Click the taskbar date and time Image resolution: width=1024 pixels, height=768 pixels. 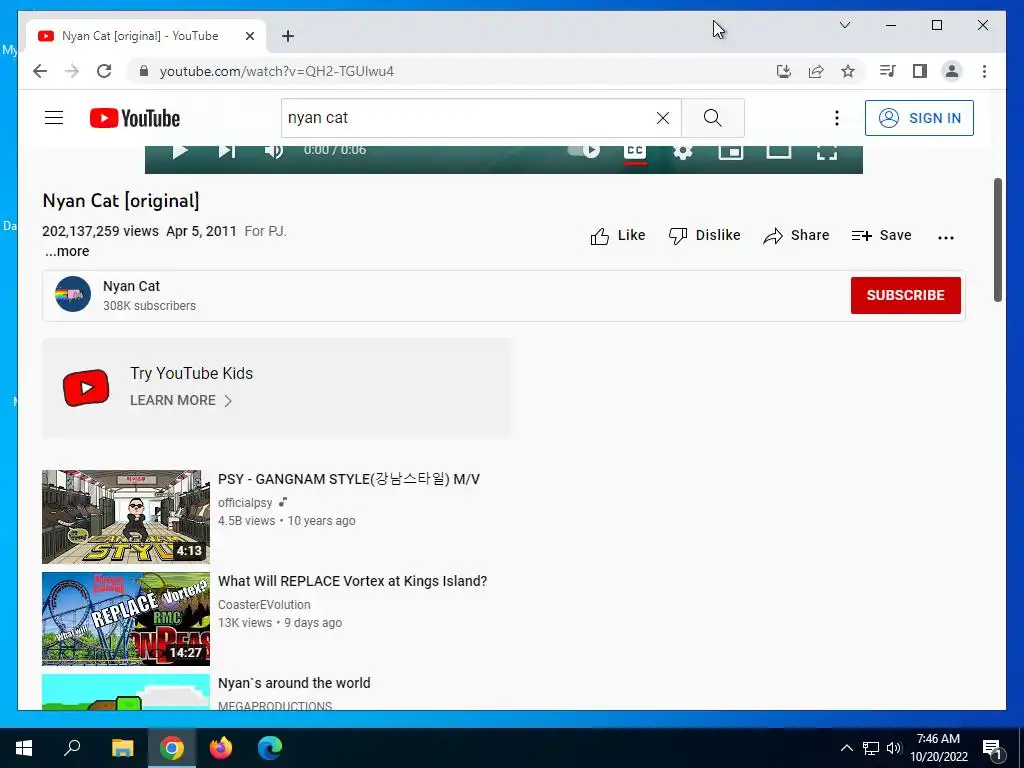click(938, 748)
